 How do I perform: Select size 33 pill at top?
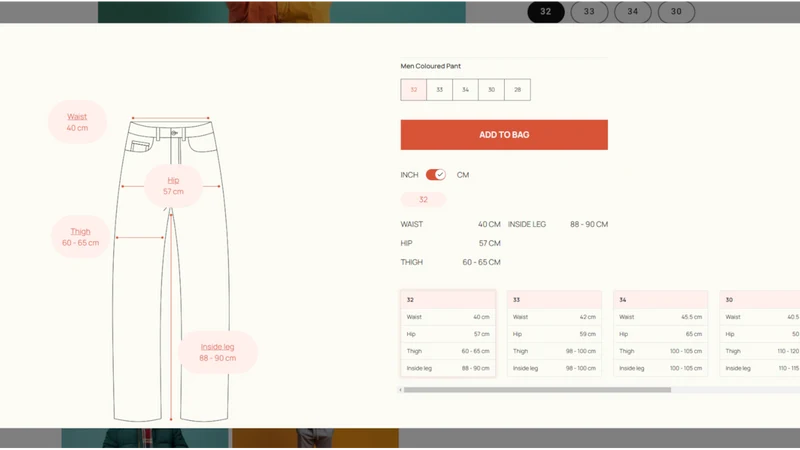pyautogui.click(x=589, y=12)
